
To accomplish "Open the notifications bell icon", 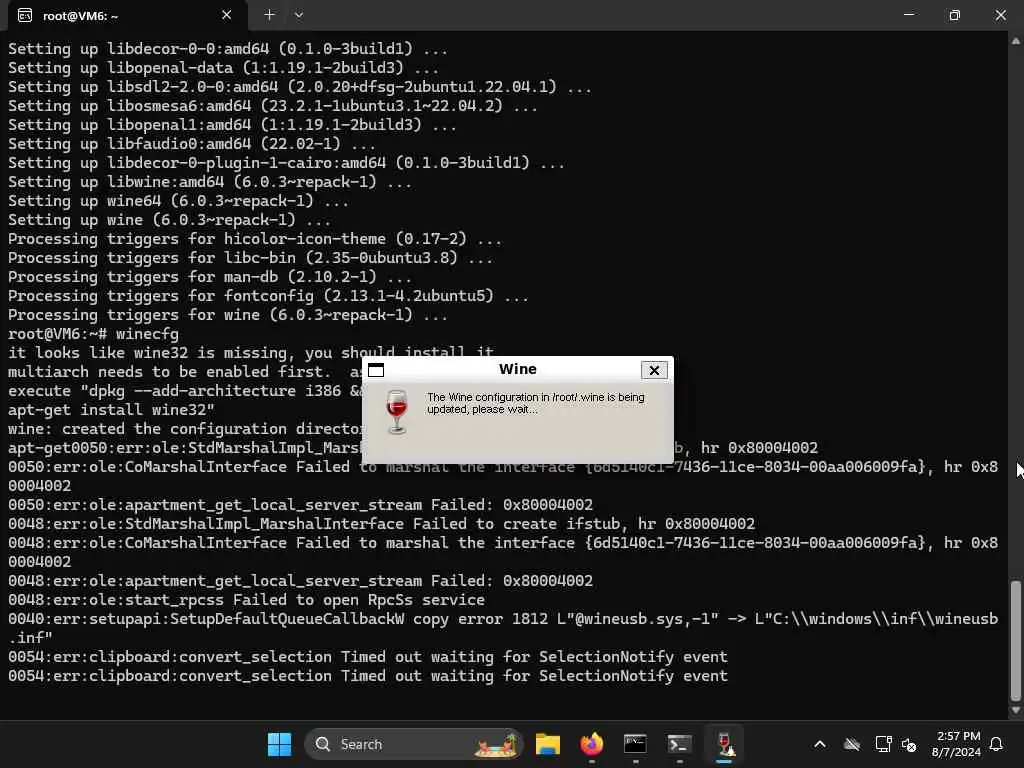I will (997, 744).
